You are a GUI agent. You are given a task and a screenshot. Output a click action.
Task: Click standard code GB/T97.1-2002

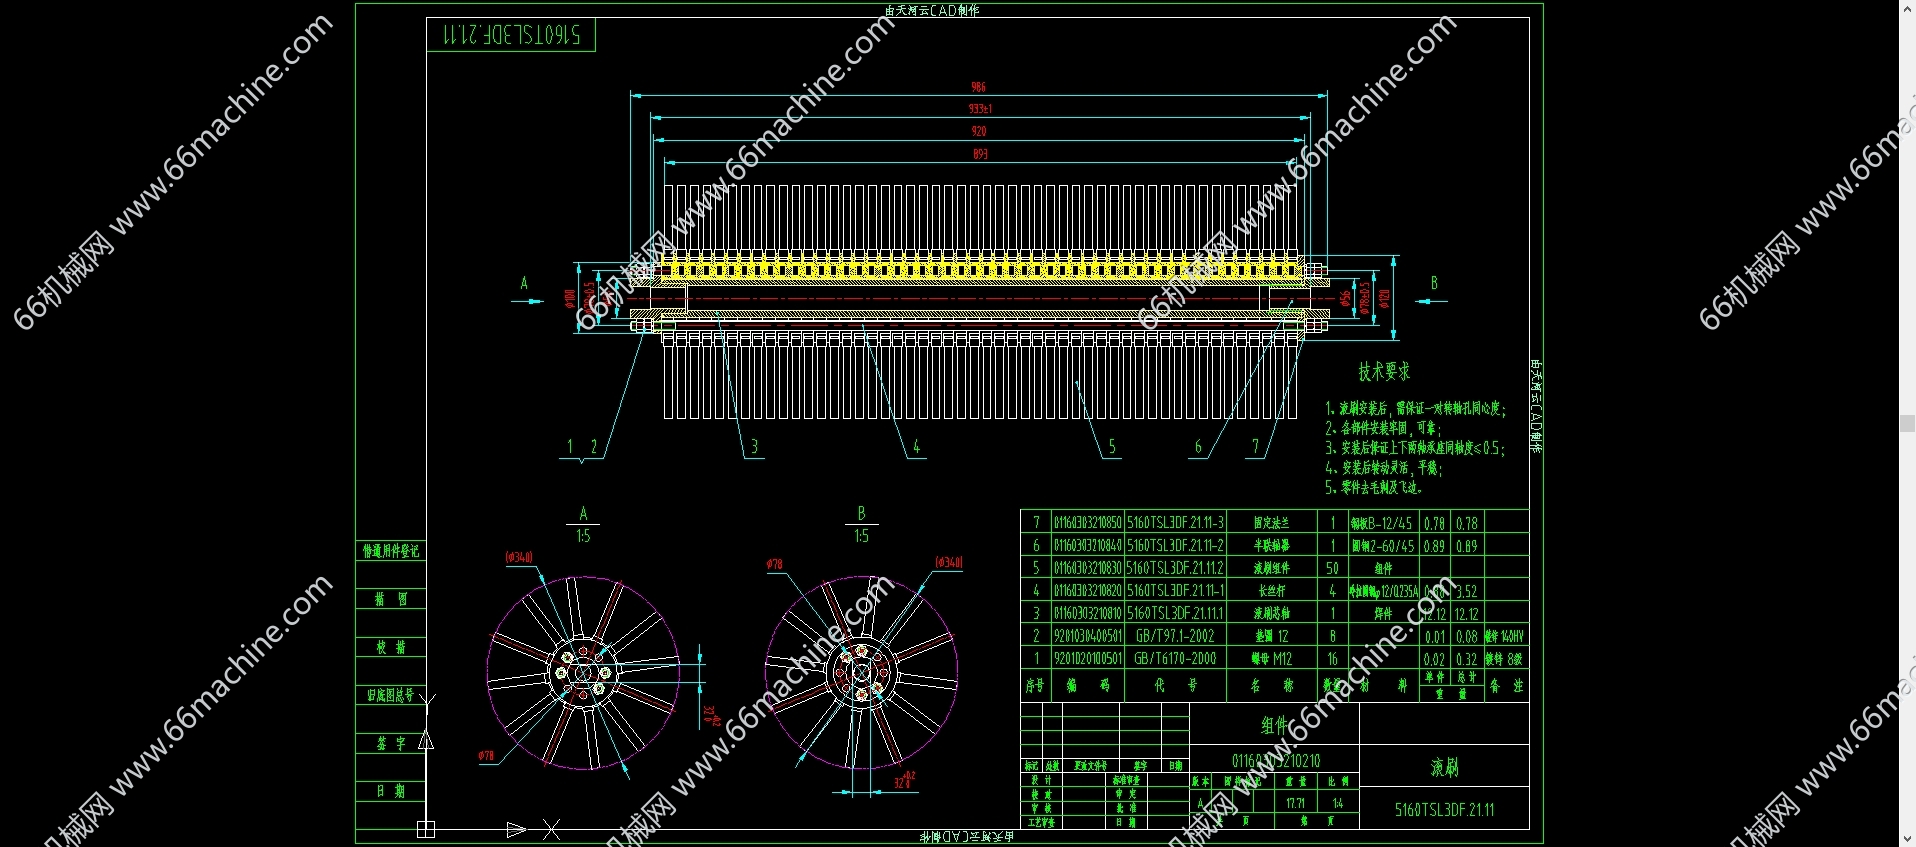click(x=1175, y=636)
